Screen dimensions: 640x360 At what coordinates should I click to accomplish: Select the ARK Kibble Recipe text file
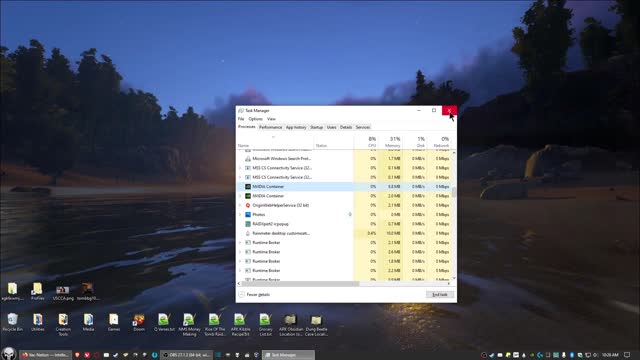[x=240, y=325]
